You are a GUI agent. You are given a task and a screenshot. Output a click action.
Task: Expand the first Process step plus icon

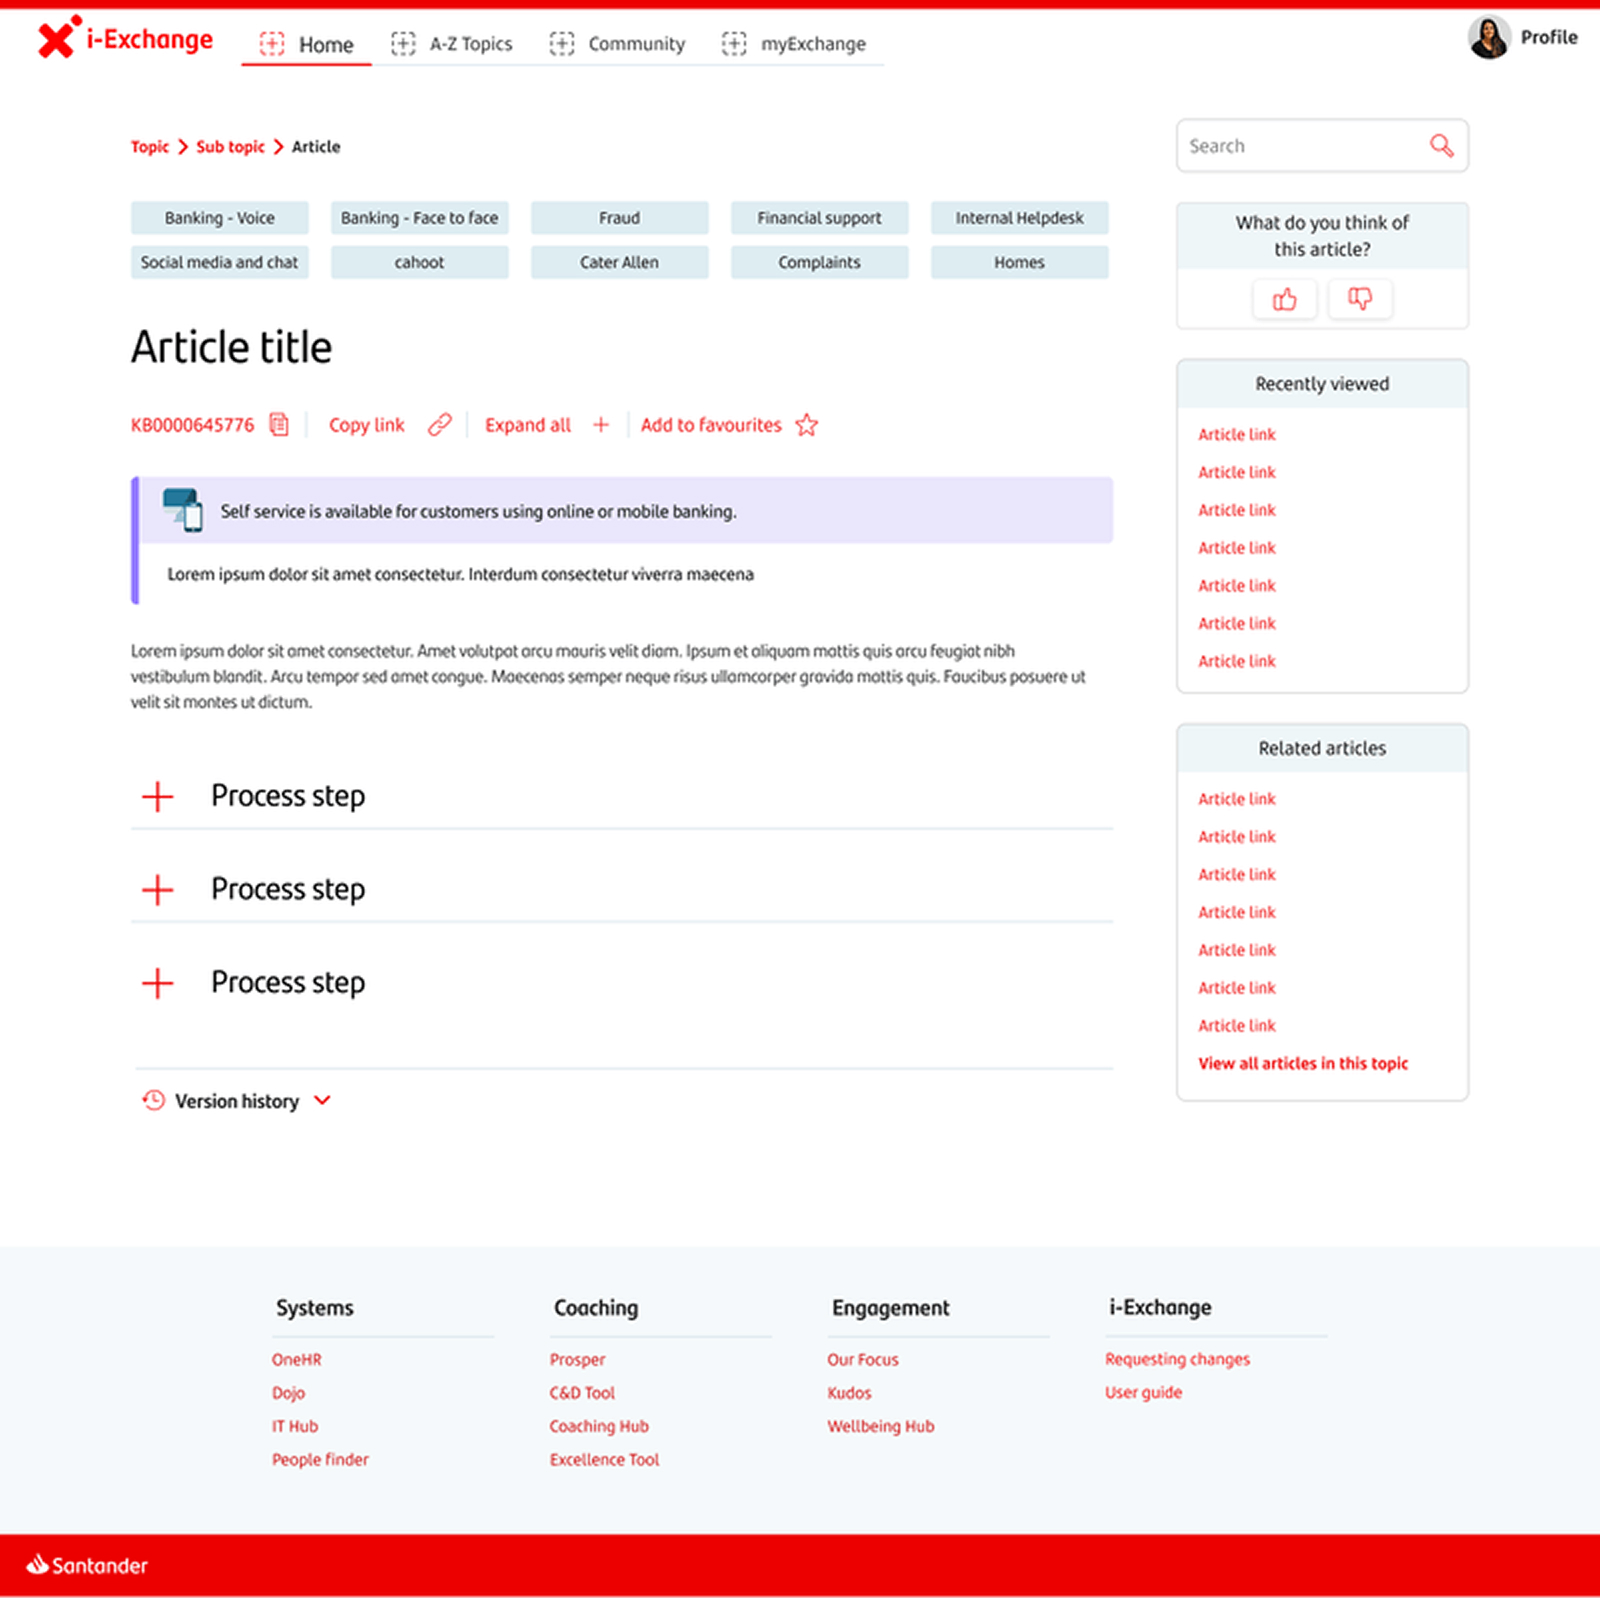158,797
